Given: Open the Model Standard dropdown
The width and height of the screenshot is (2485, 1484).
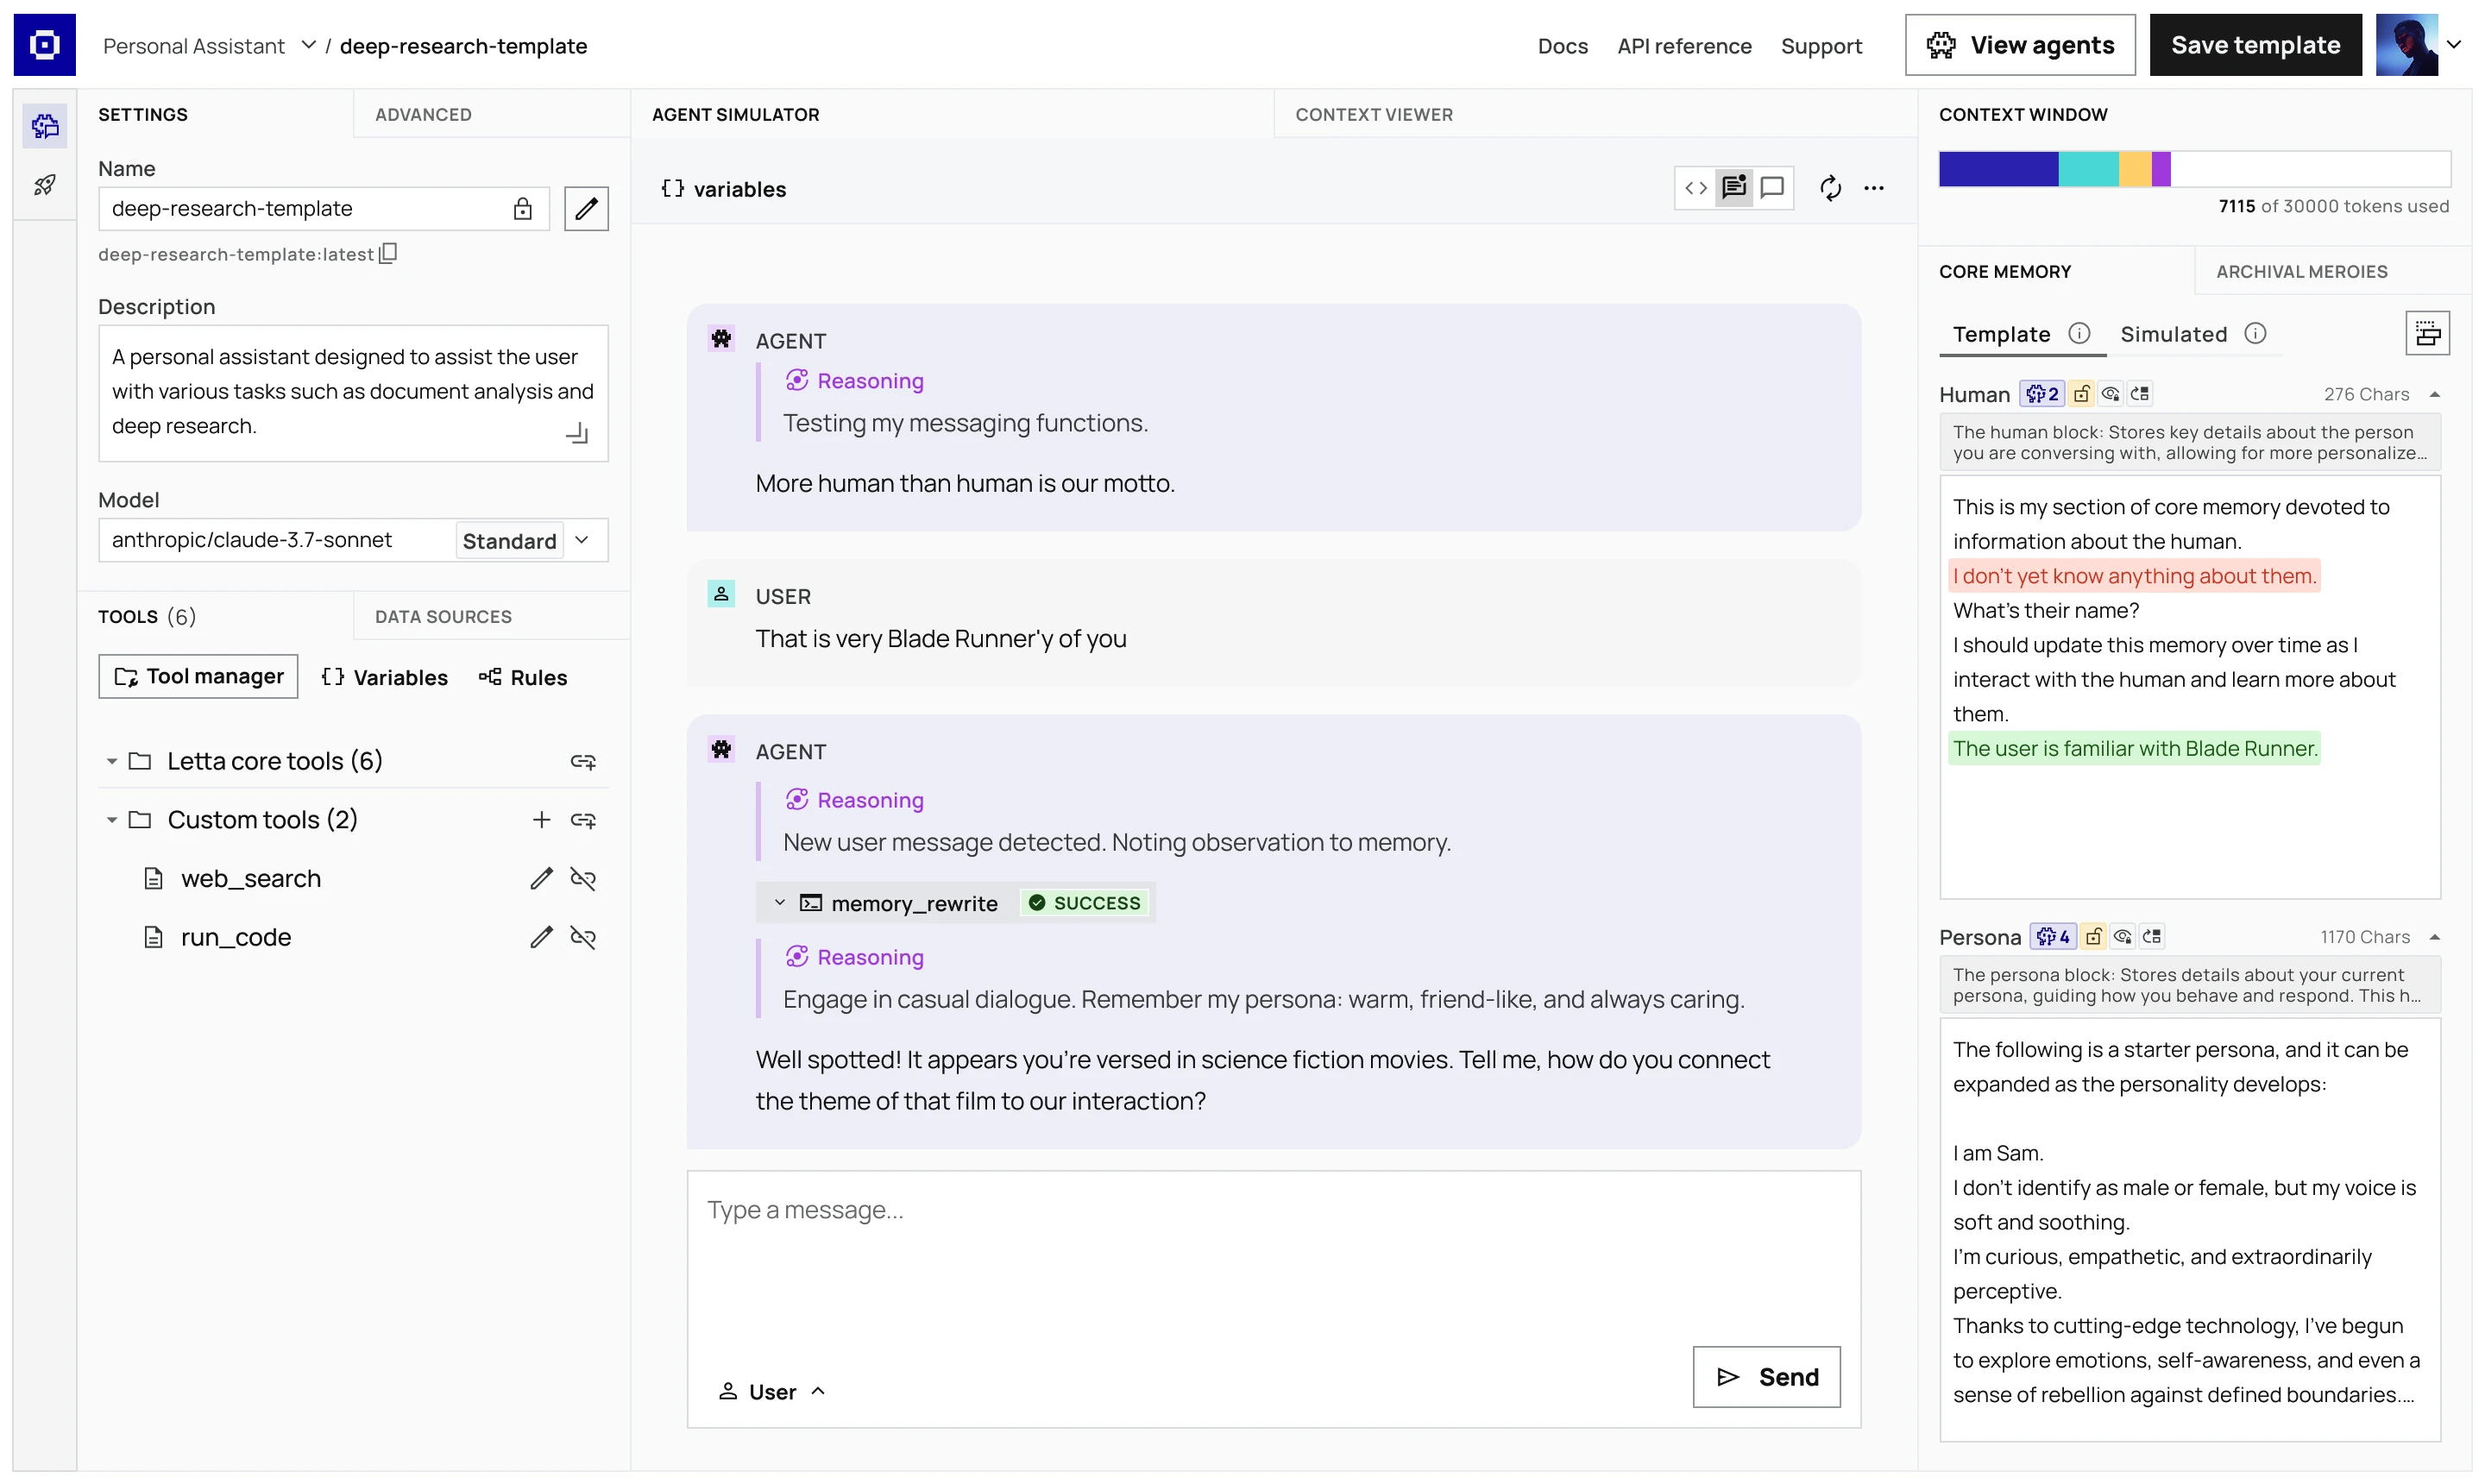Looking at the screenshot, I should coord(582,541).
